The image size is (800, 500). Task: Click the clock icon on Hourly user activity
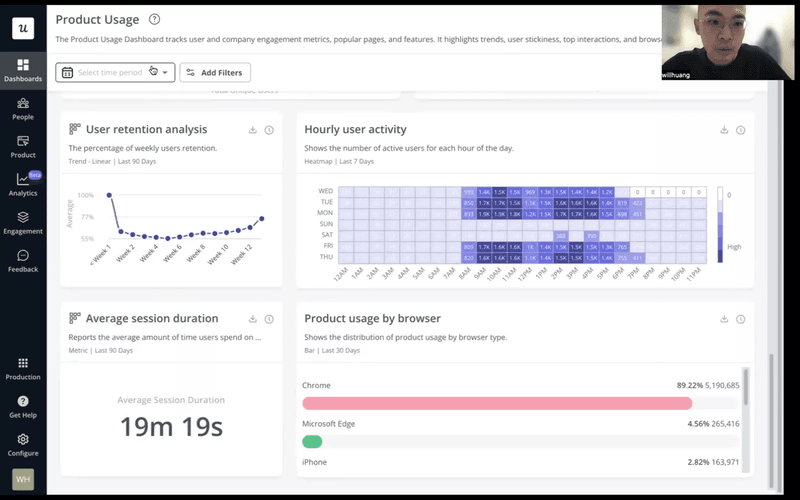point(740,130)
